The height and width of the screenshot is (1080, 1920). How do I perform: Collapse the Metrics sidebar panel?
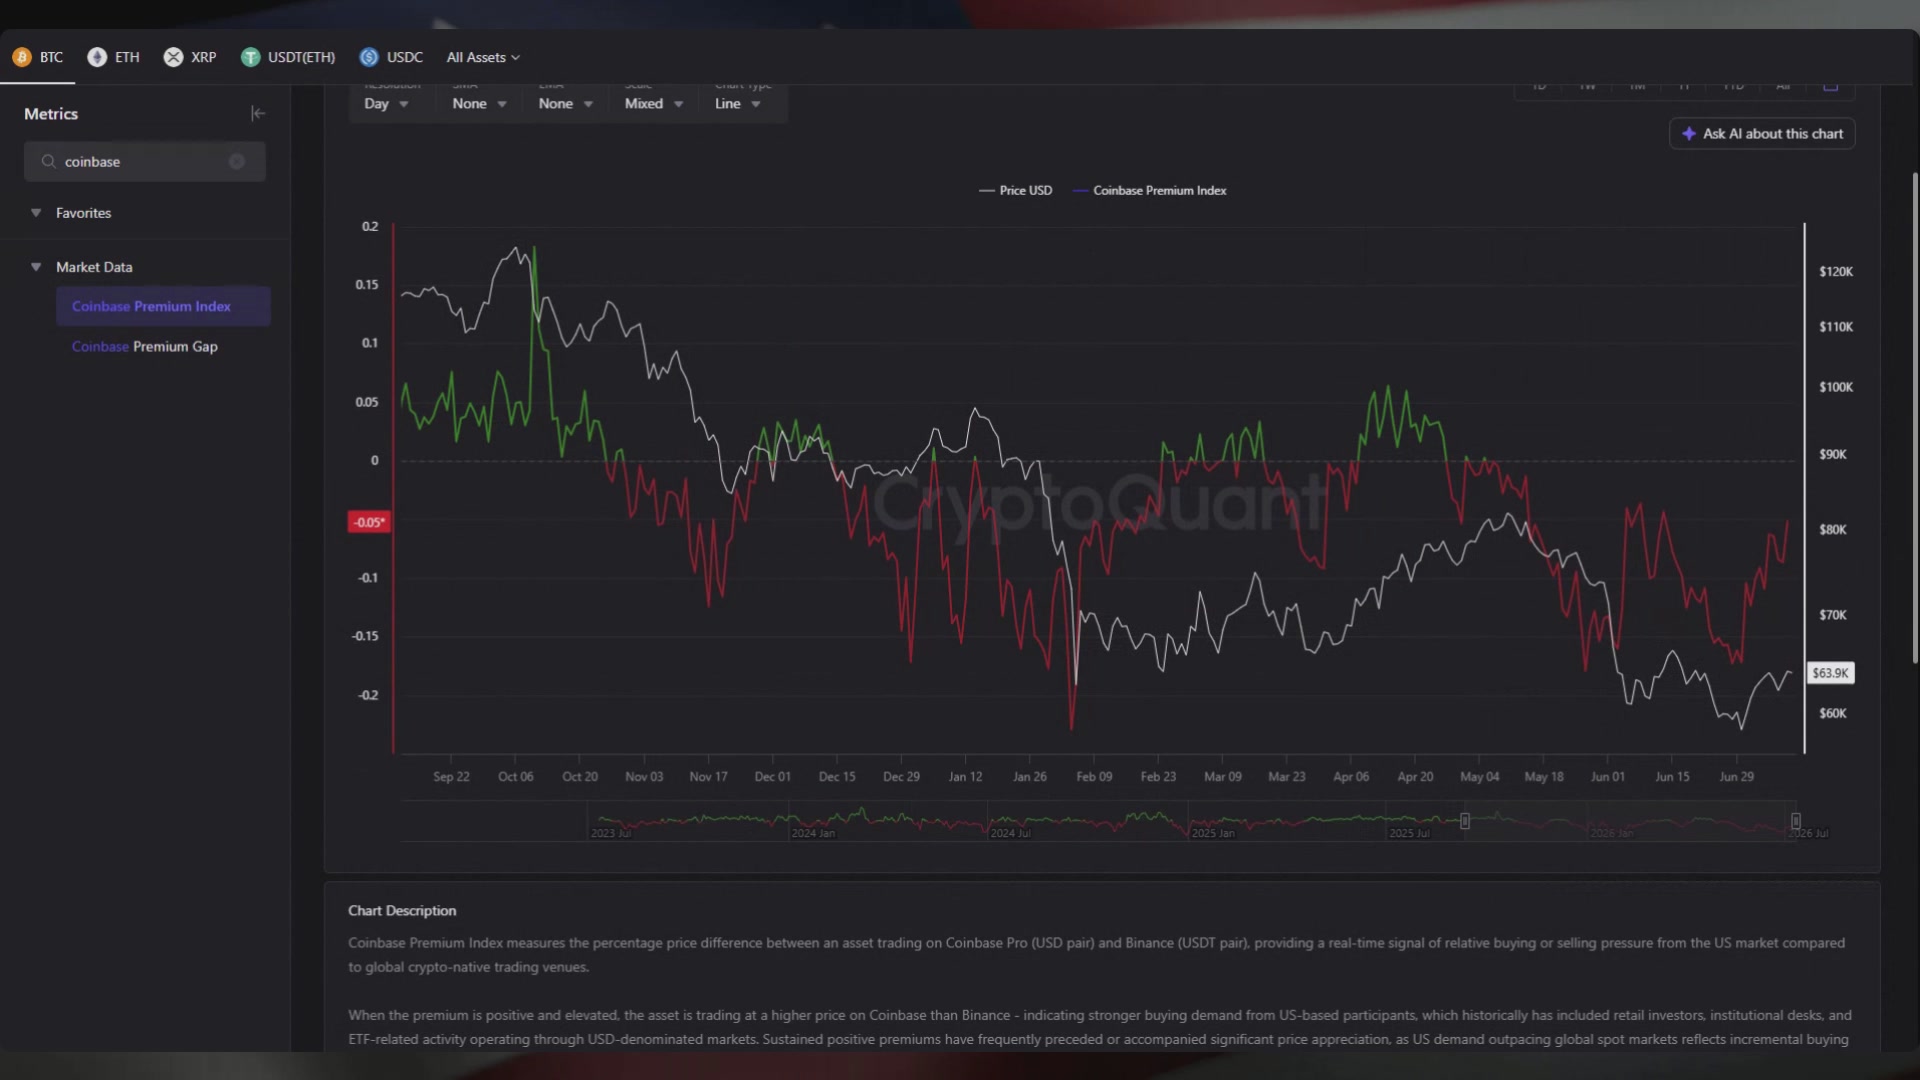258,114
